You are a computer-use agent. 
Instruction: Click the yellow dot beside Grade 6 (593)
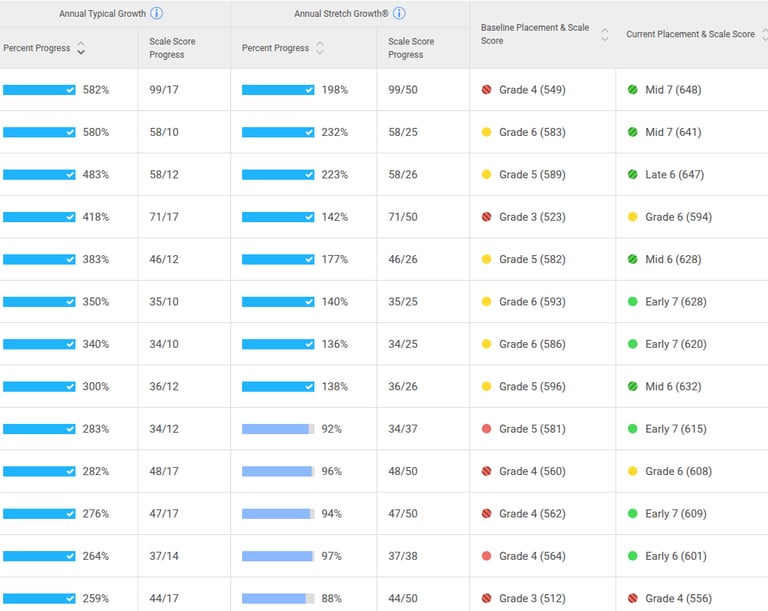[x=486, y=301]
